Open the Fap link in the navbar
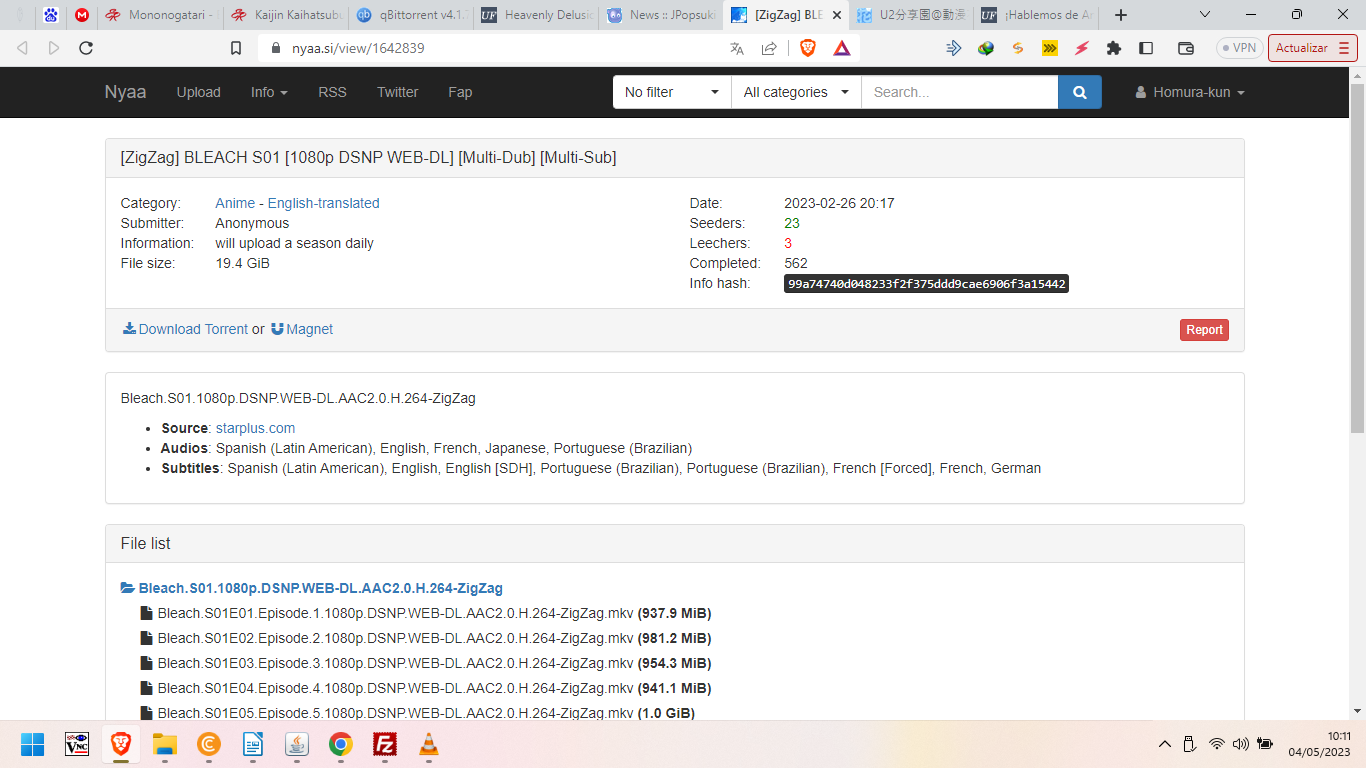 pyautogui.click(x=460, y=92)
